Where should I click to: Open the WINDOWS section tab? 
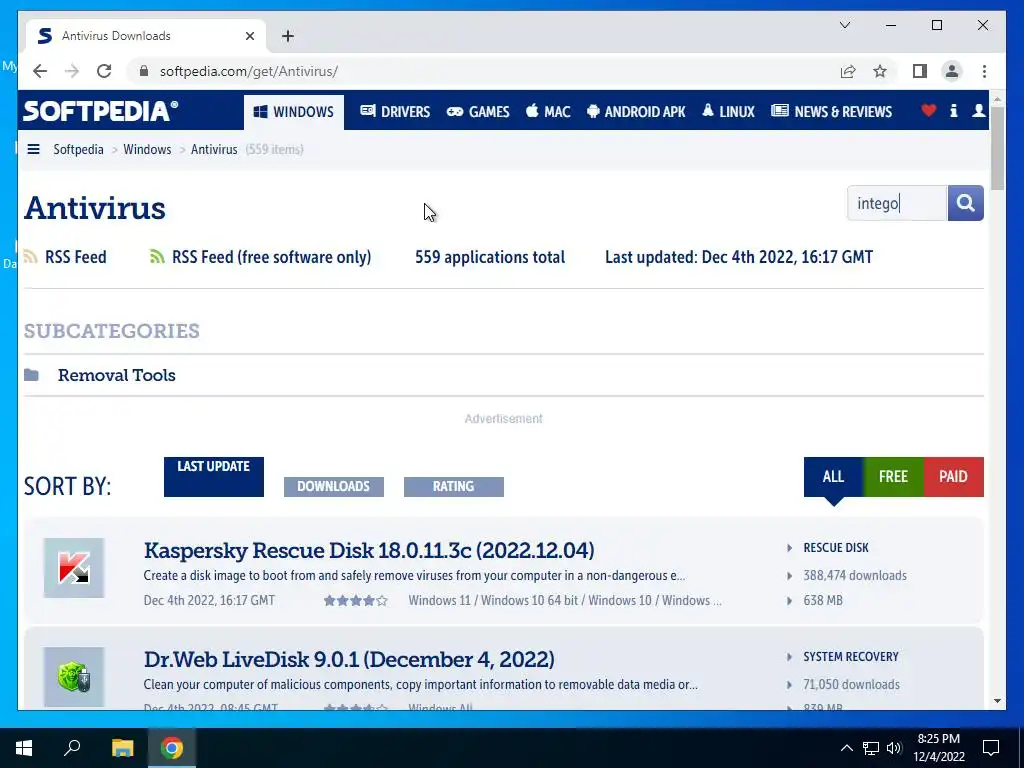[x=294, y=112]
